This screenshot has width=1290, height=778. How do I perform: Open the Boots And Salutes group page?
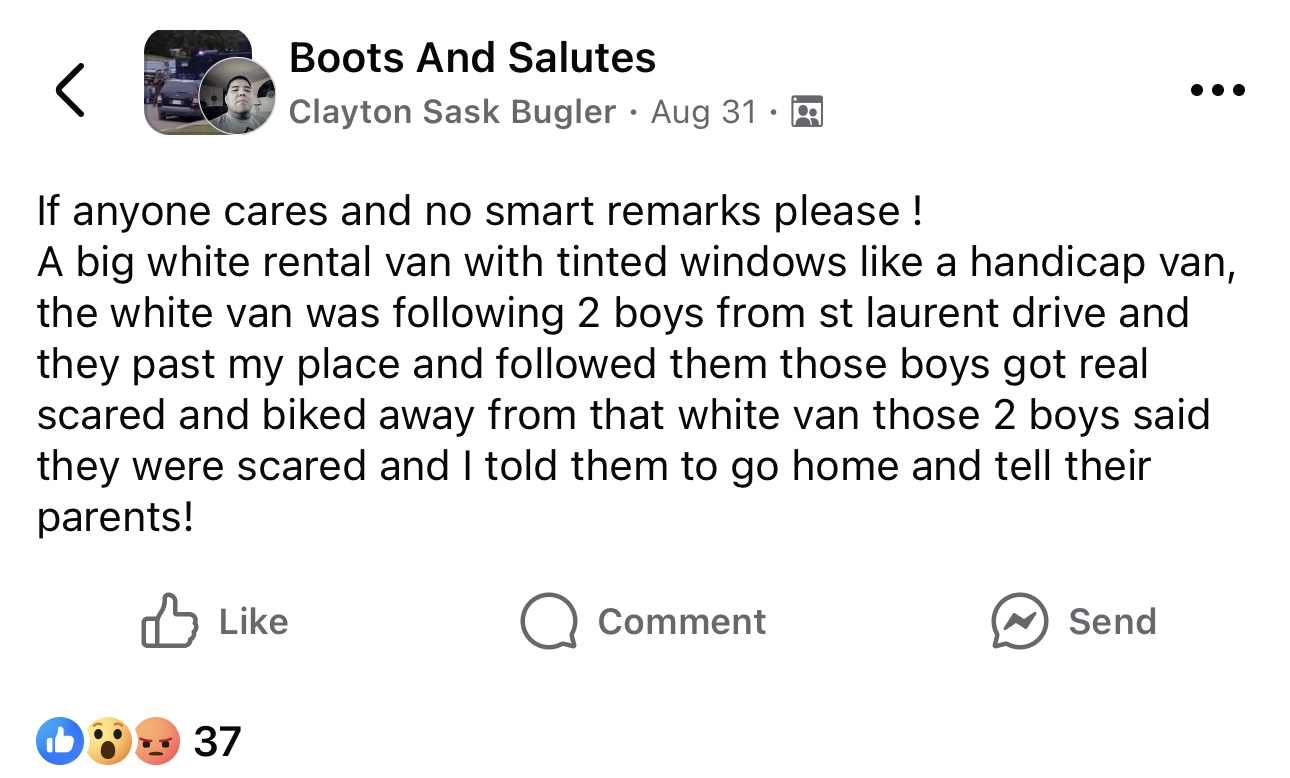click(472, 59)
